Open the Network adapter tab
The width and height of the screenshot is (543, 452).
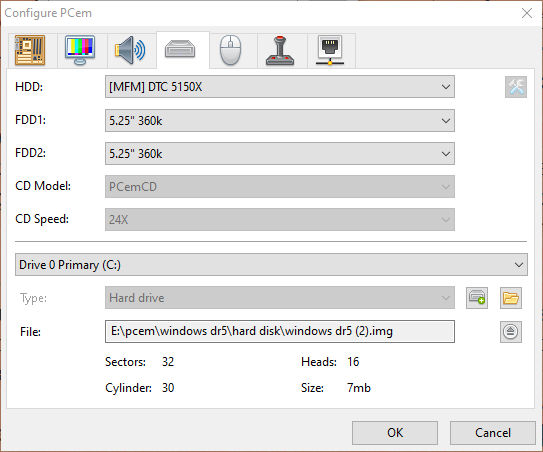coord(330,50)
